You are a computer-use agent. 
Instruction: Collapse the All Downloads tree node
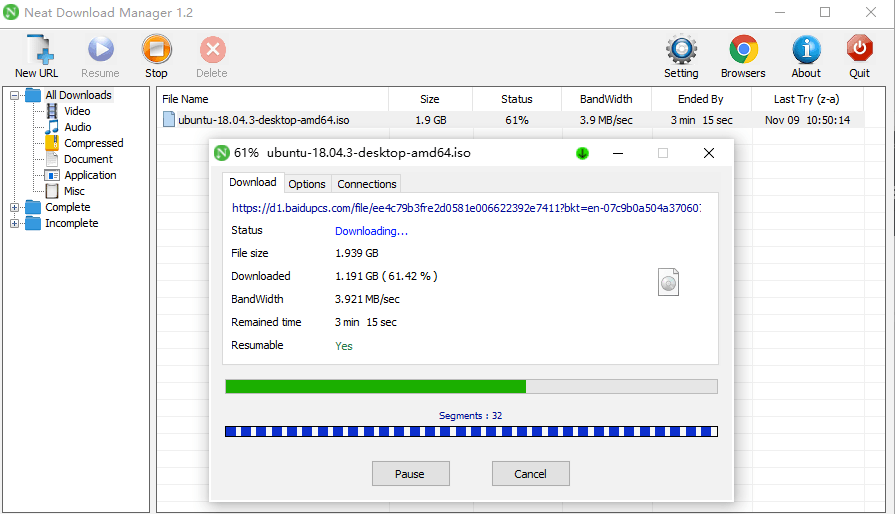point(14,95)
